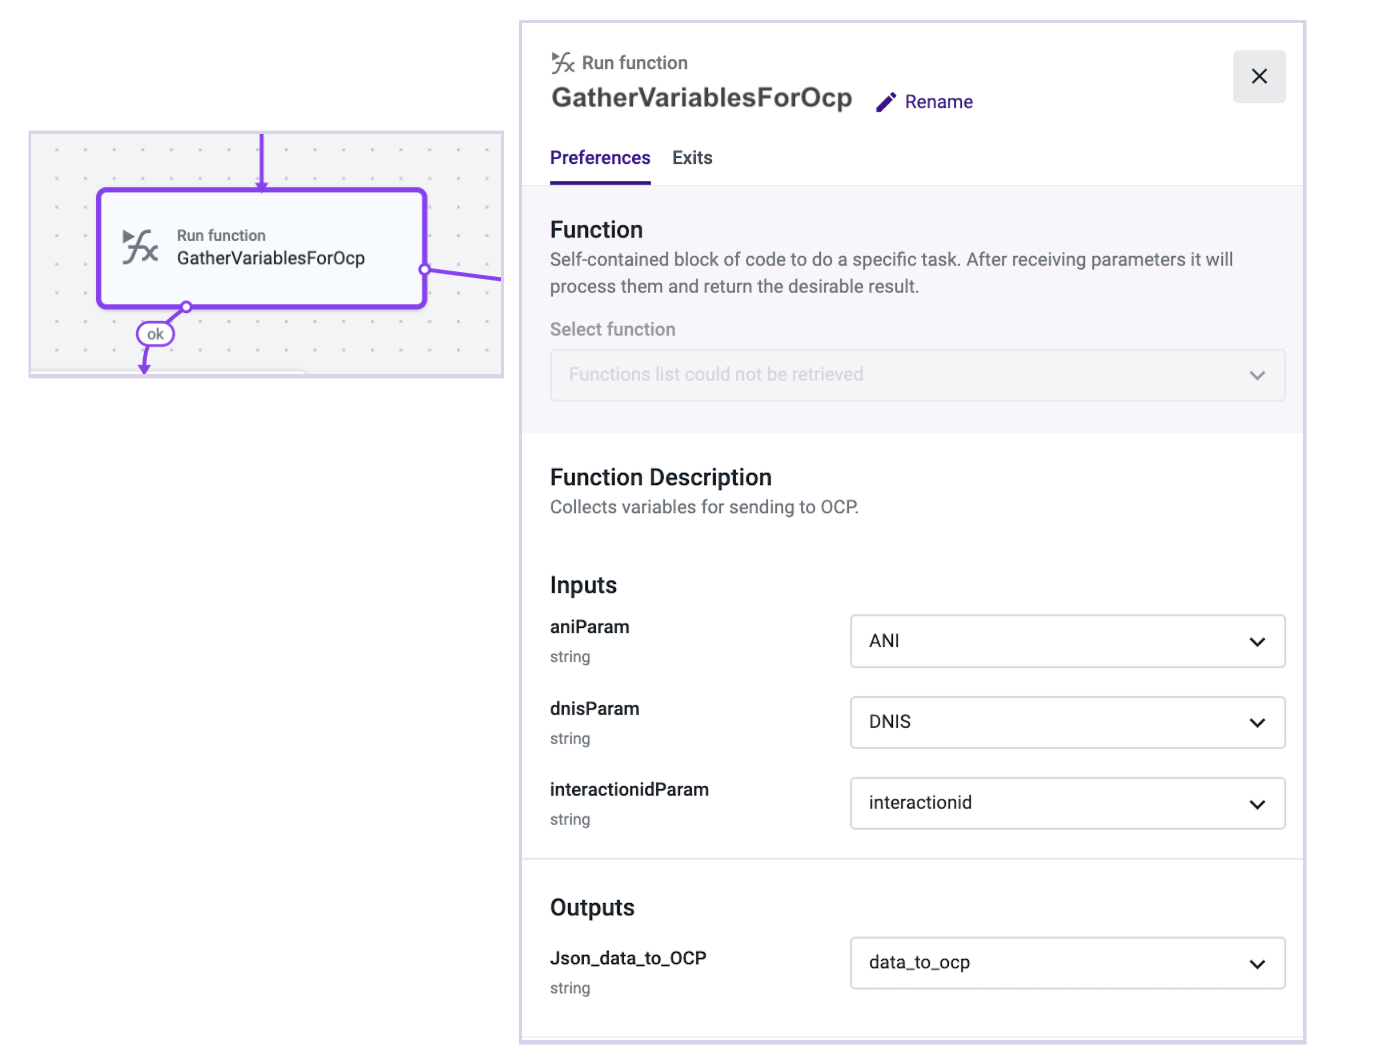Click the arrowhead below the ok label
Screen dimensions: 1374x1052
click(145, 368)
